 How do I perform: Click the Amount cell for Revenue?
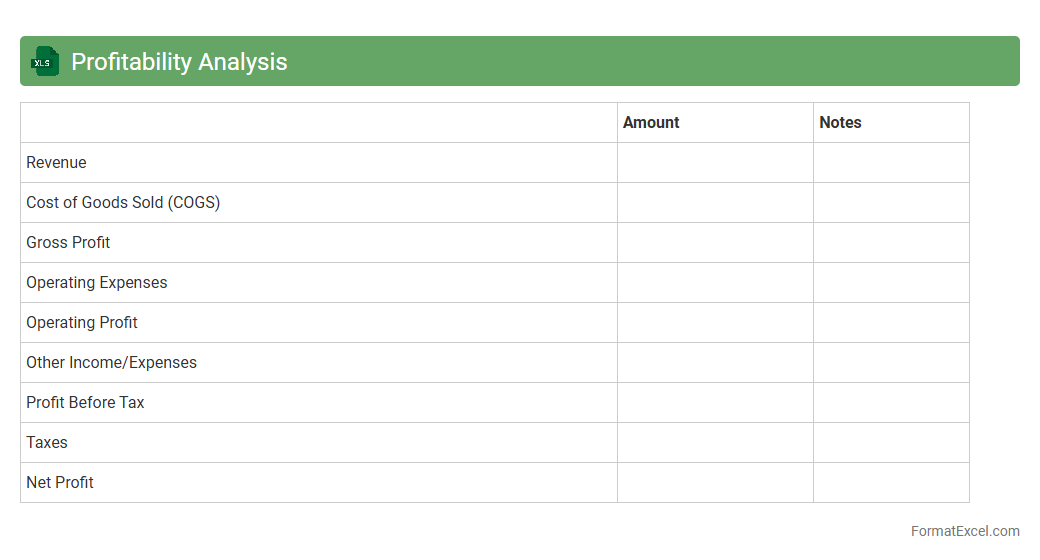pos(715,162)
